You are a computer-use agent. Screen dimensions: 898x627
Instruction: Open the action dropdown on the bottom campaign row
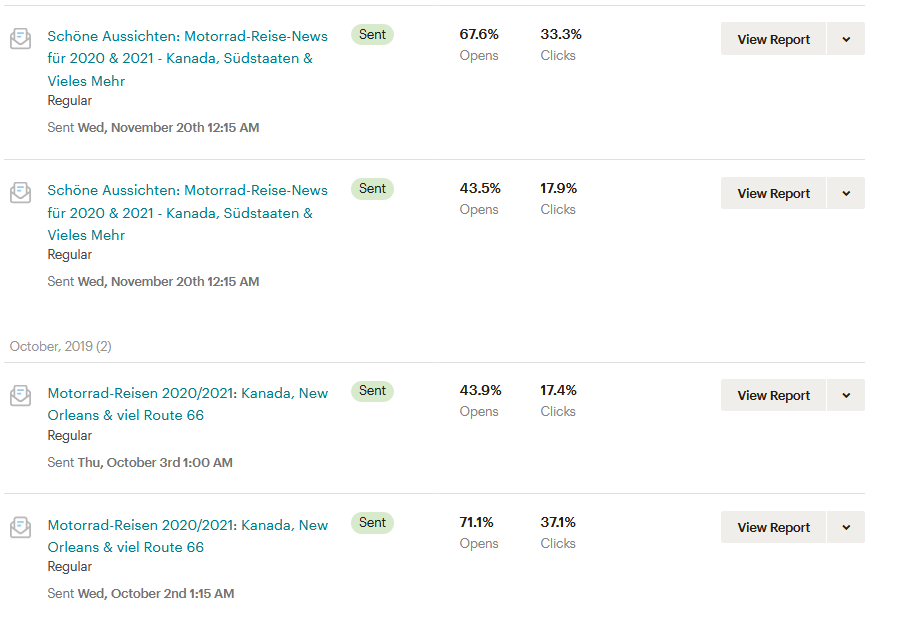click(x=845, y=527)
